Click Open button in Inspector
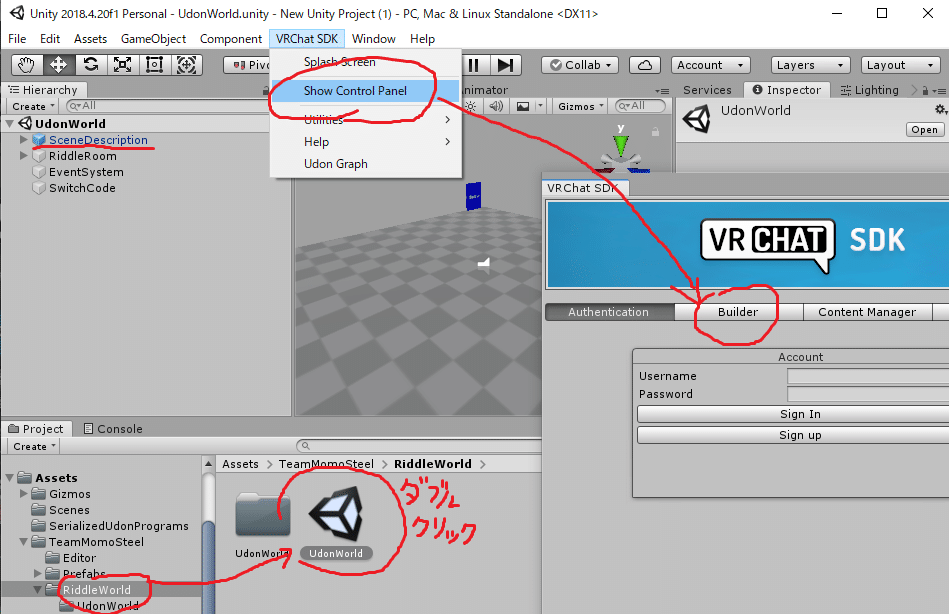 point(924,130)
